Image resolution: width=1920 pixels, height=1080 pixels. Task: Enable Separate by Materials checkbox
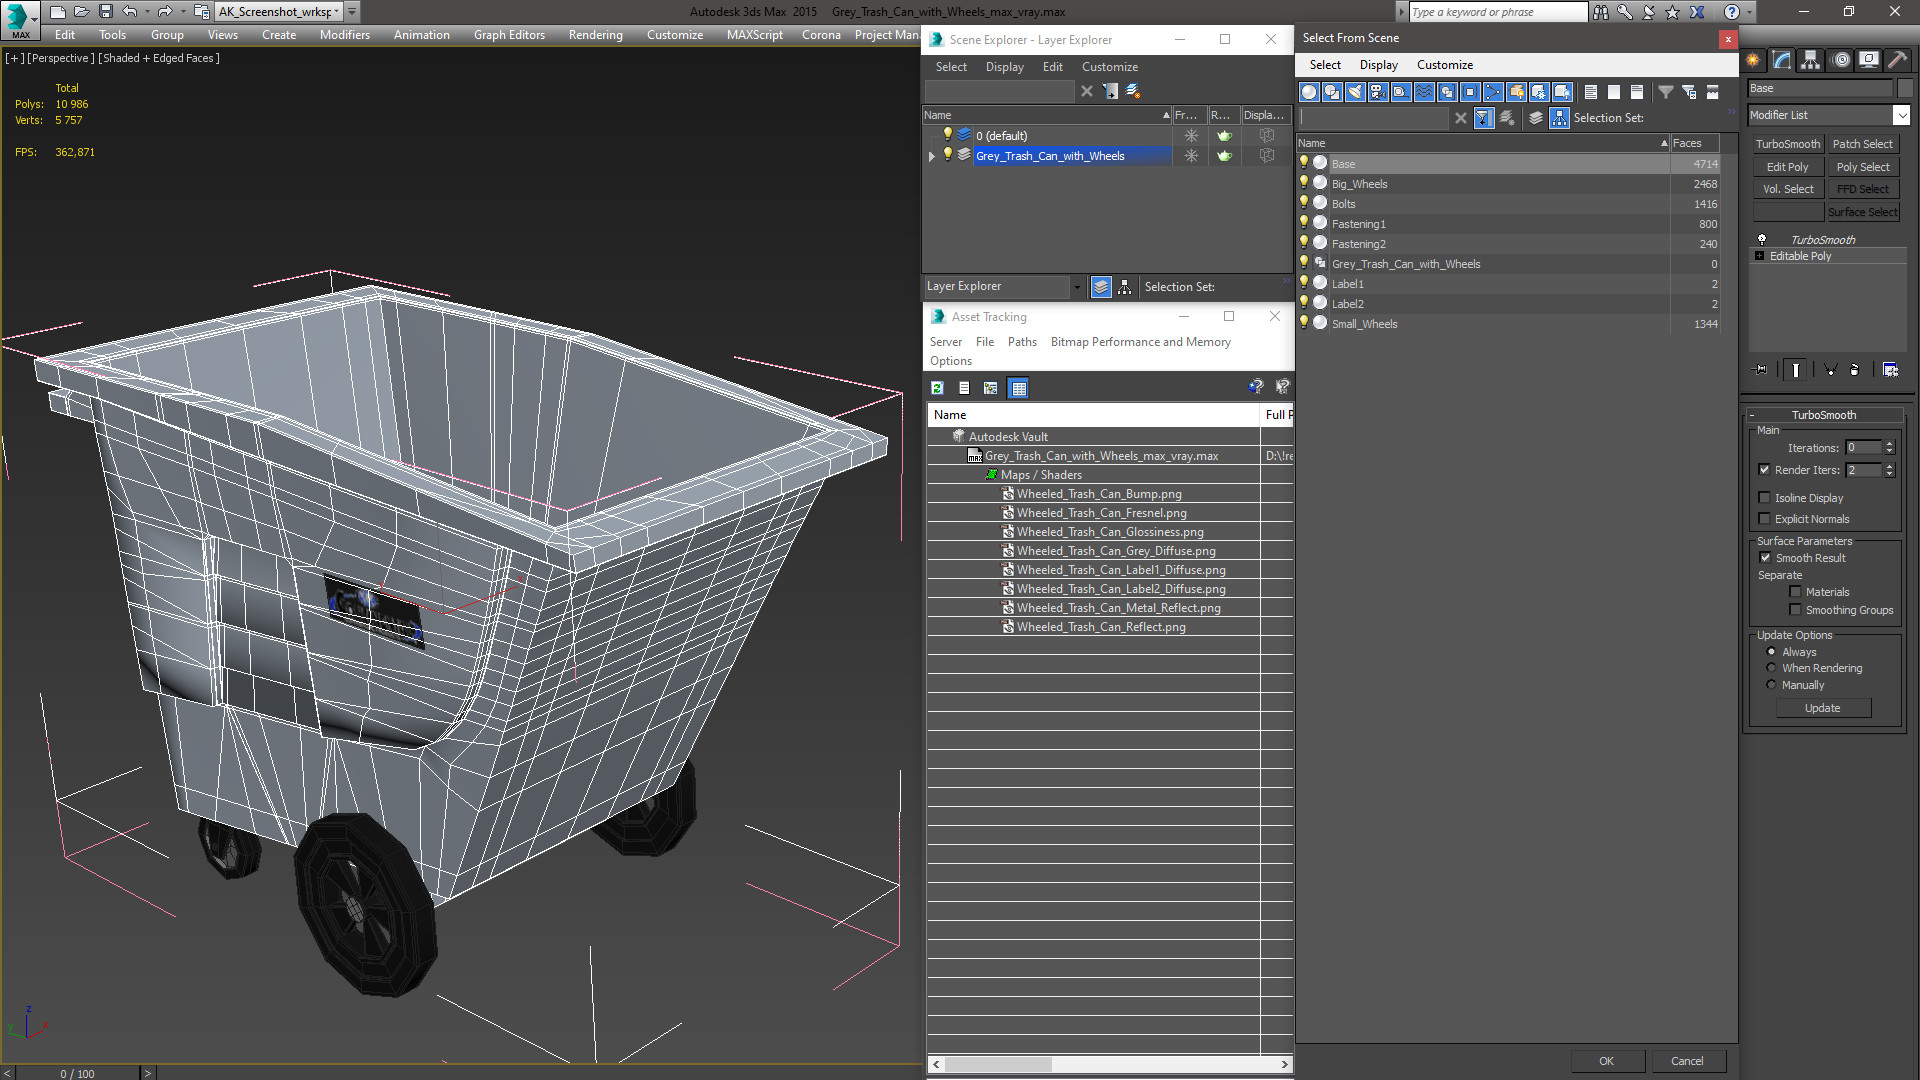(x=1795, y=592)
